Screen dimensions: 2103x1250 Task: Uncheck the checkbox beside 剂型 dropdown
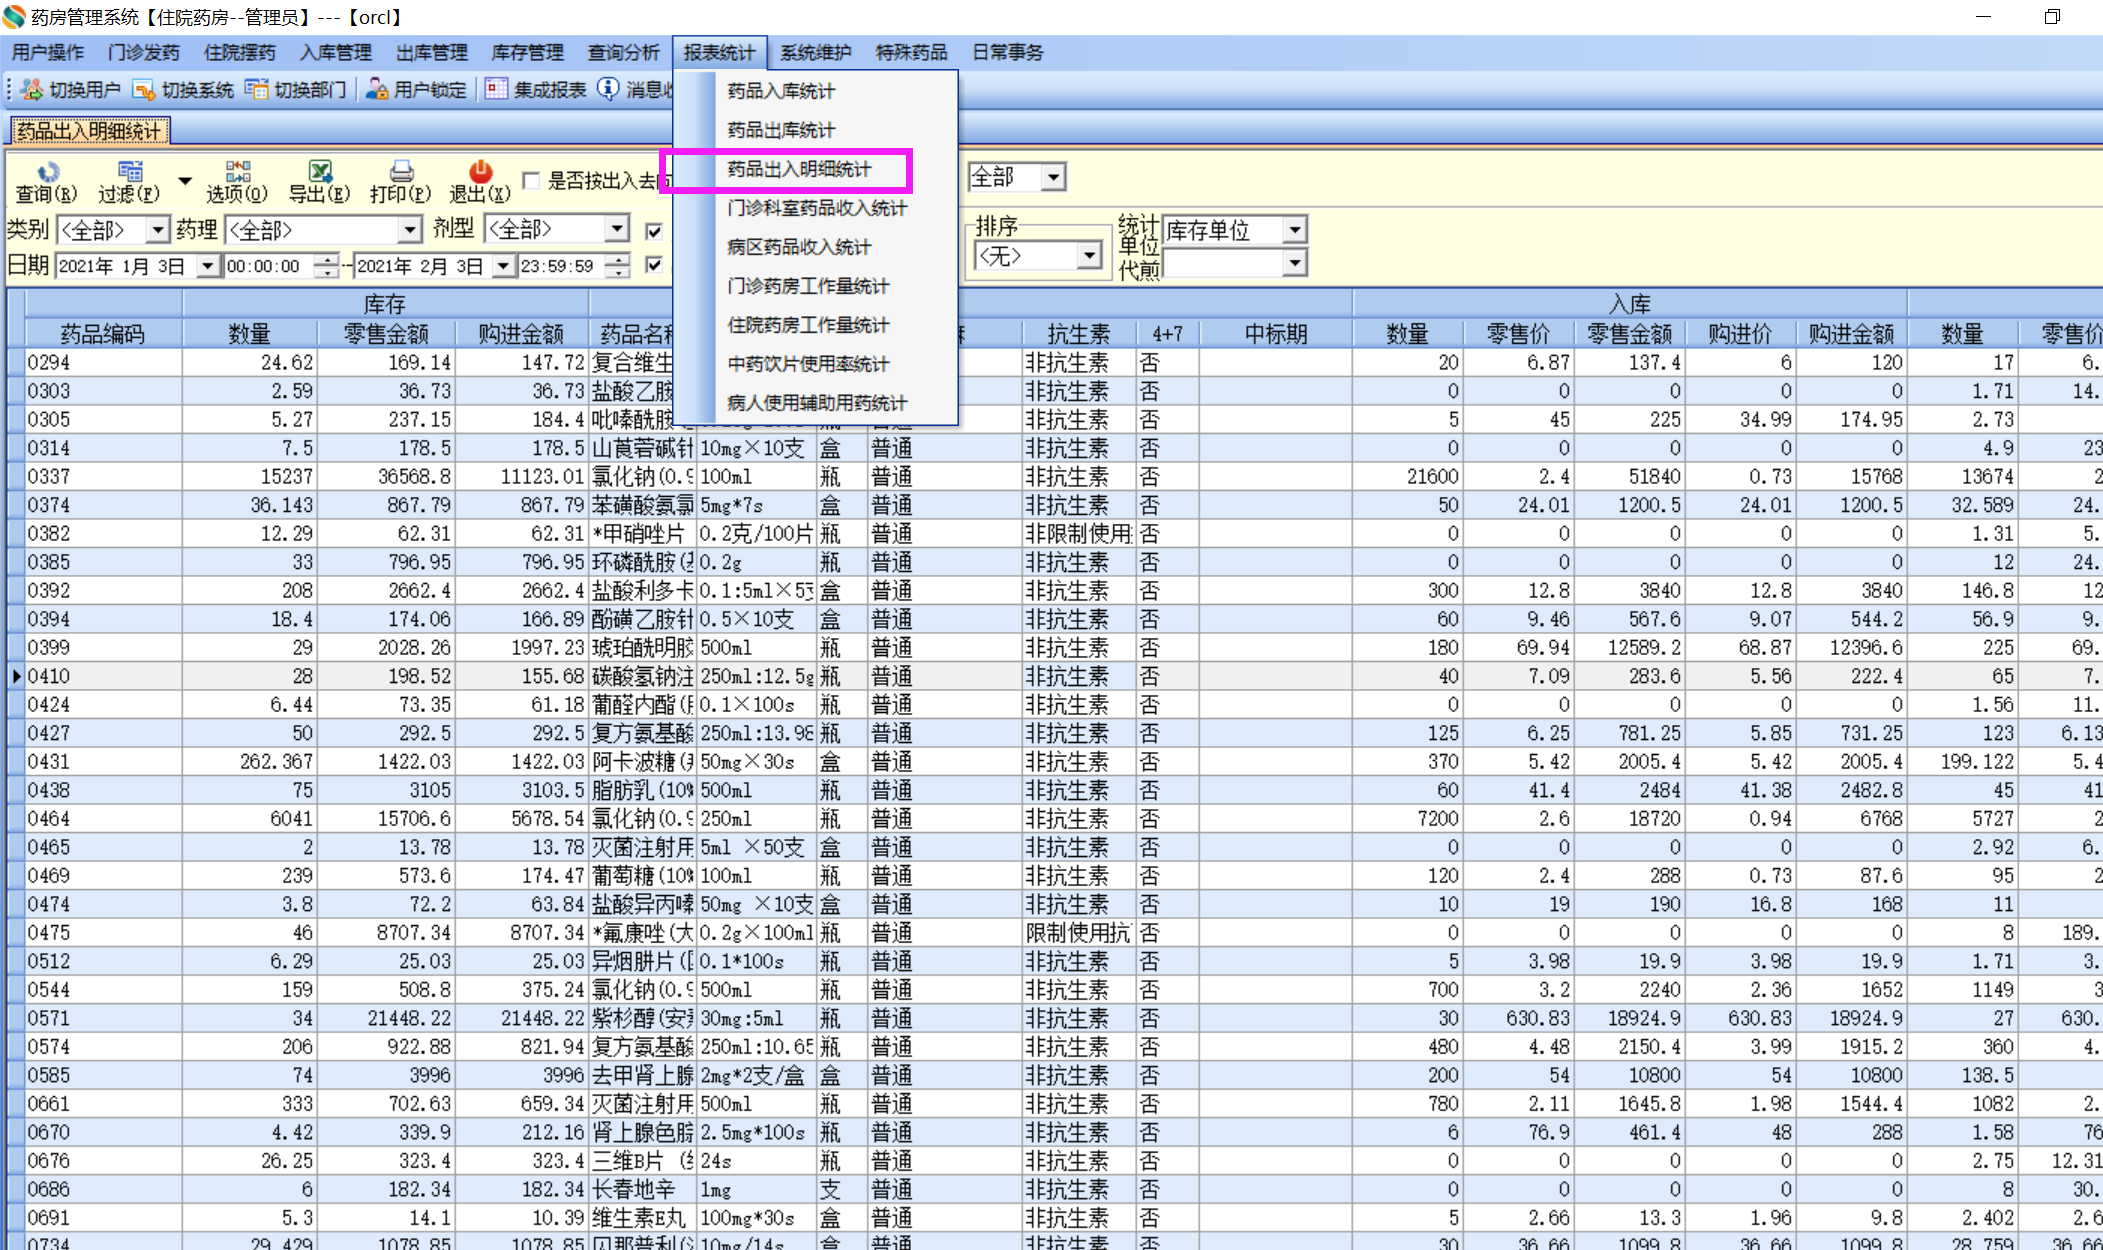click(654, 231)
